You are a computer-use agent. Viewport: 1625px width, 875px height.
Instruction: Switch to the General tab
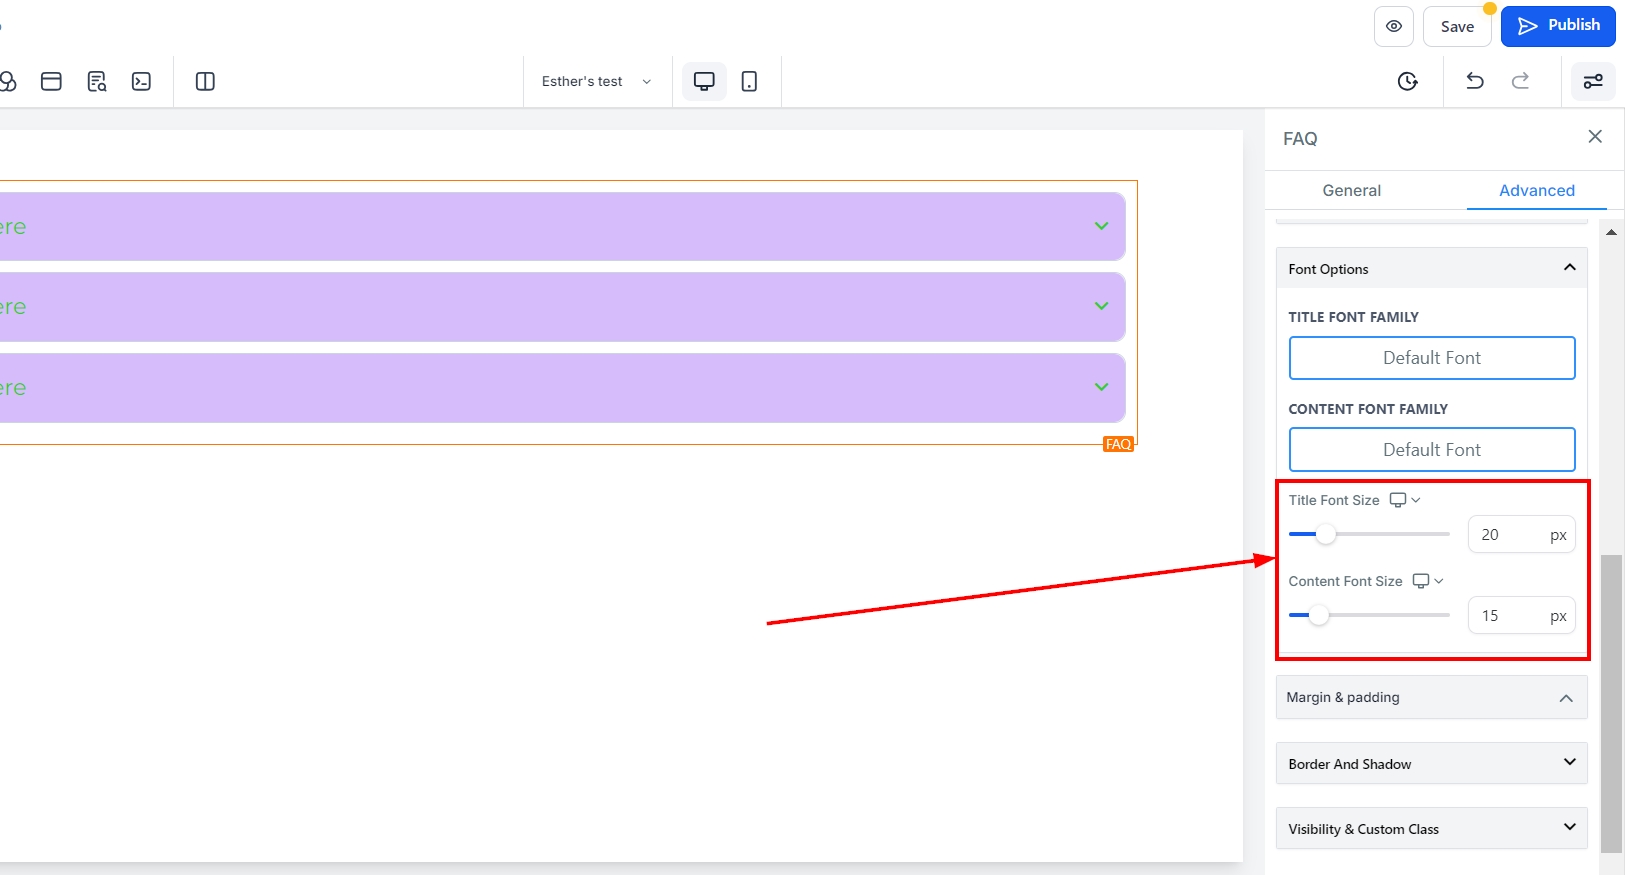point(1351,190)
